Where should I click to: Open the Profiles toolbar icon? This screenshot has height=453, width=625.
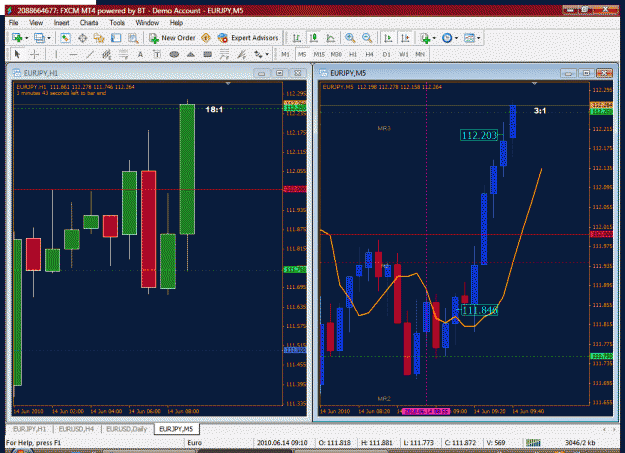coord(39,38)
